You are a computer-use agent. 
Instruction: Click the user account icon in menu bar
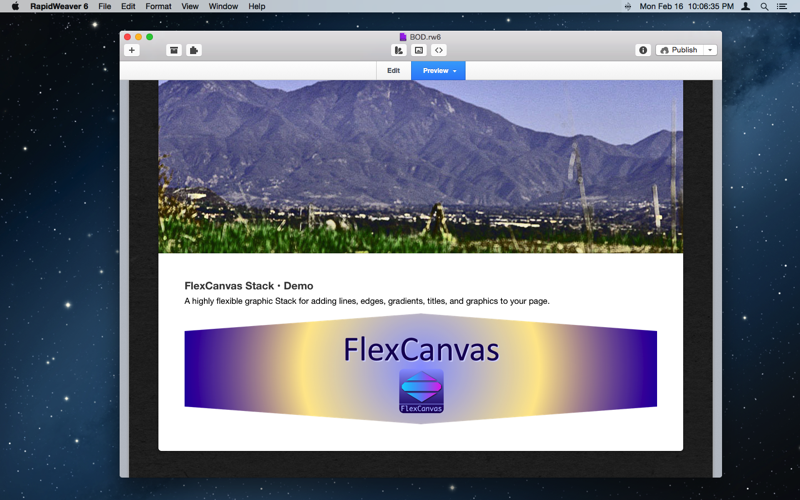coord(745,6)
